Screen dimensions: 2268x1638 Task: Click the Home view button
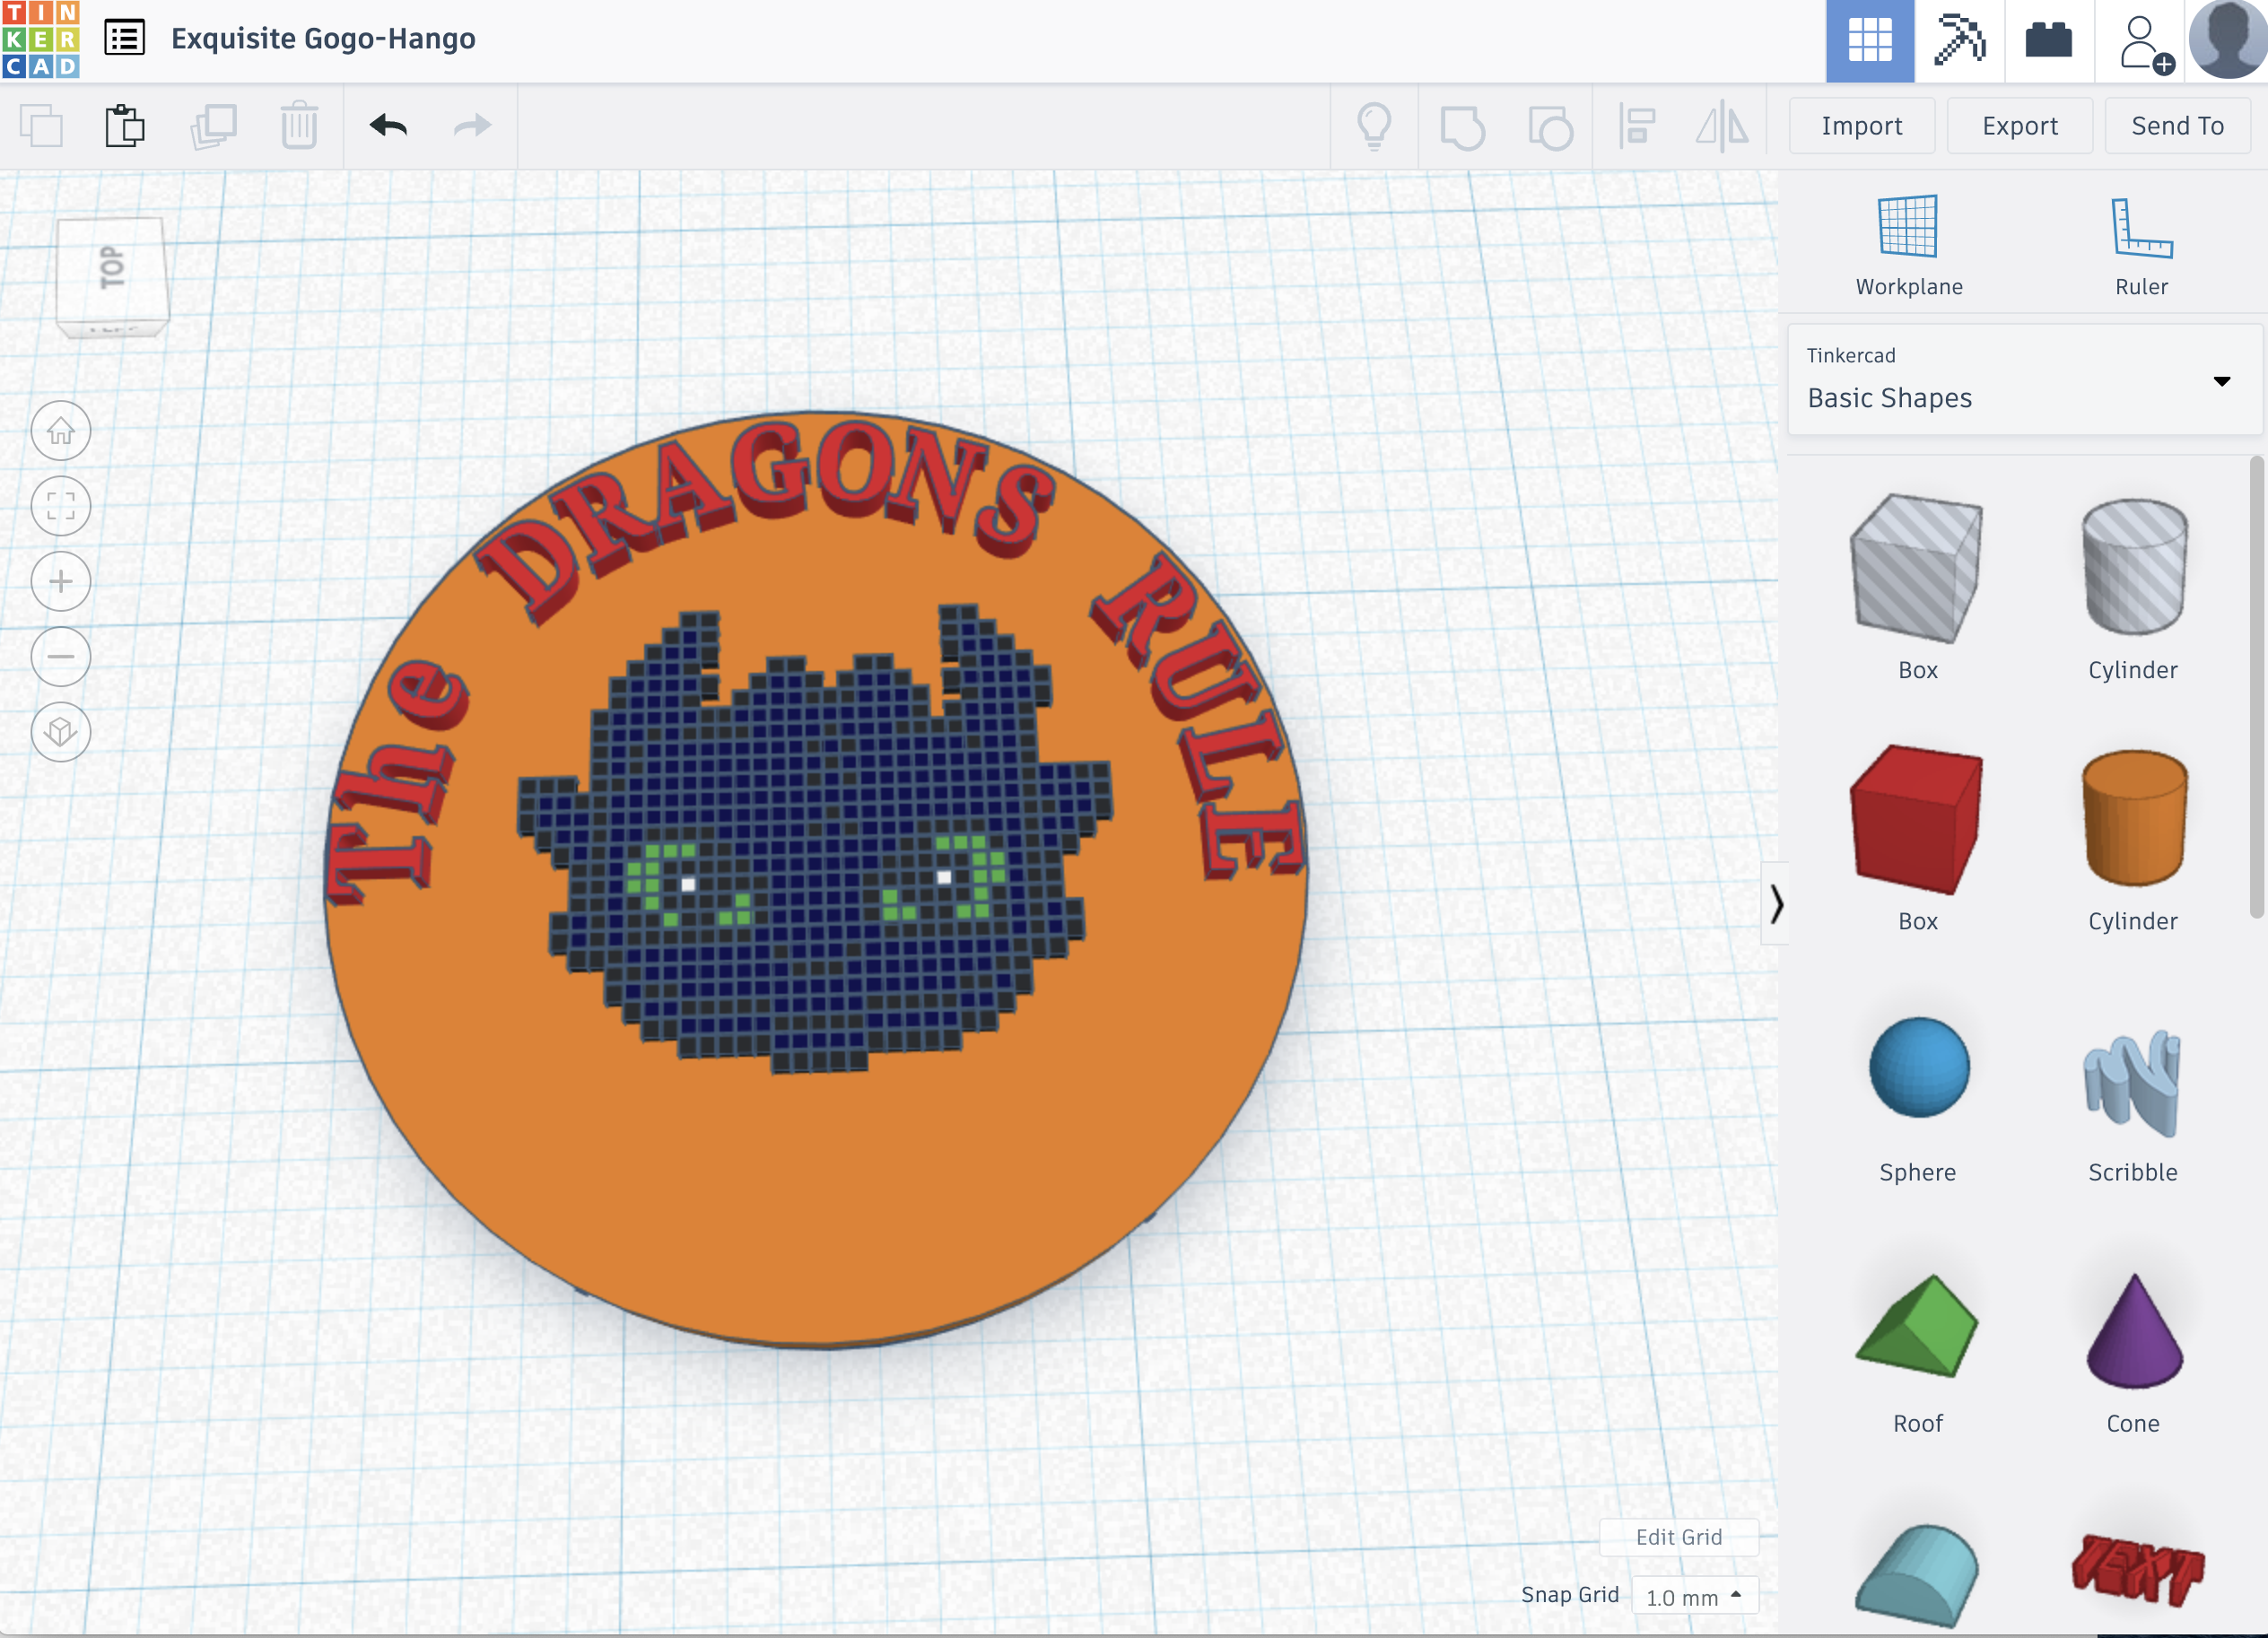(x=61, y=431)
